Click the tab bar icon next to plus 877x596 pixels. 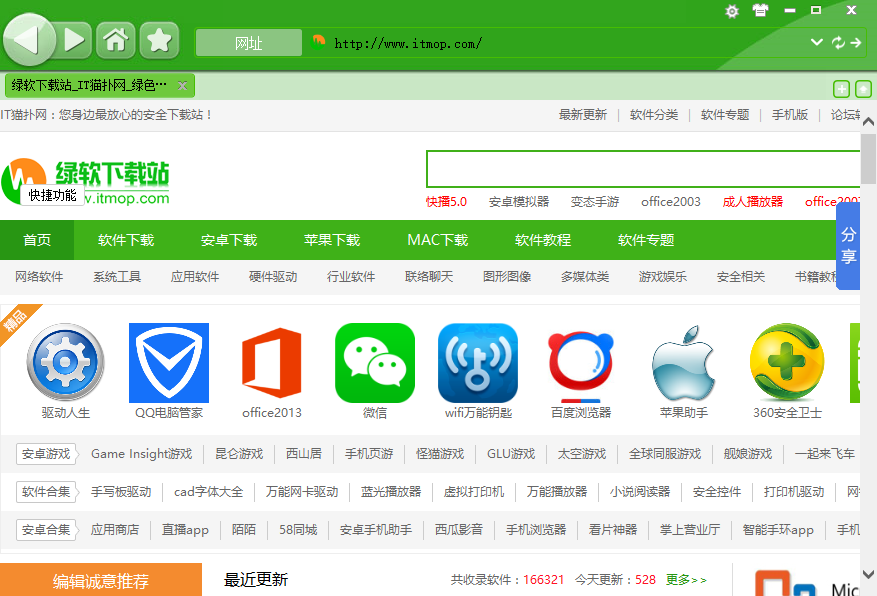pyautogui.click(x=863, y=88)
